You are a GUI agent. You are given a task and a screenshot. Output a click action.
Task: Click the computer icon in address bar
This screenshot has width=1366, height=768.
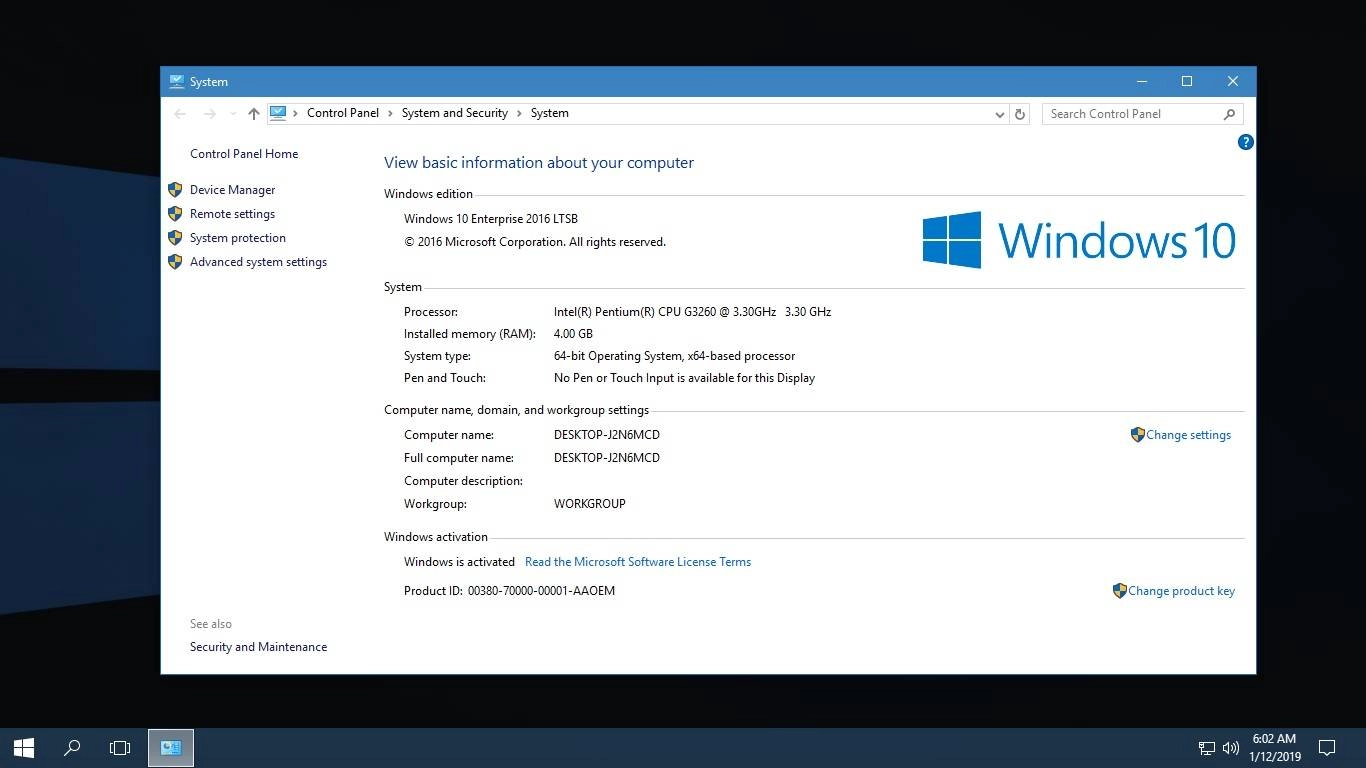[x=278, y=113]
